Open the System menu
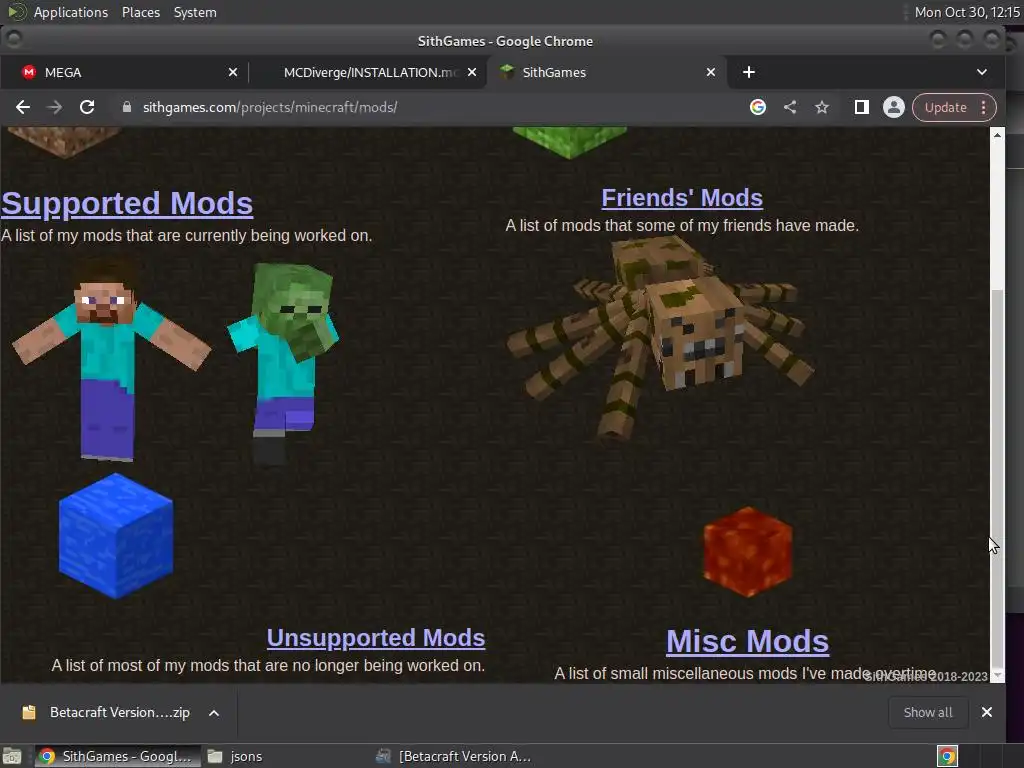This screenshot has width=1024, height=768. click(x=195, y=12)
